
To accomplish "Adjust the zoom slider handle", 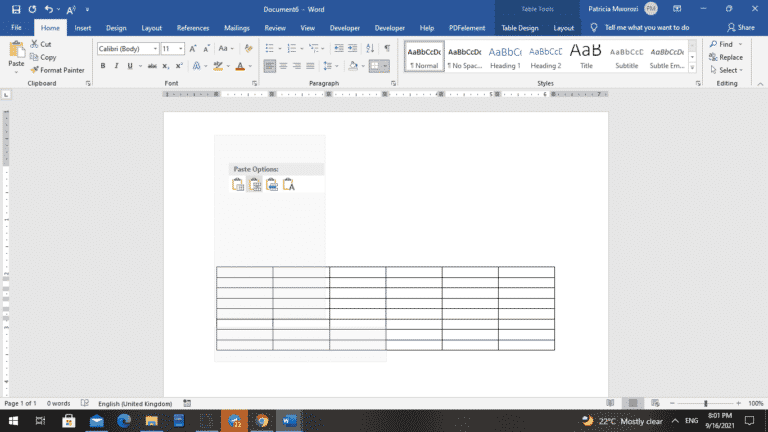I will 706,403.
